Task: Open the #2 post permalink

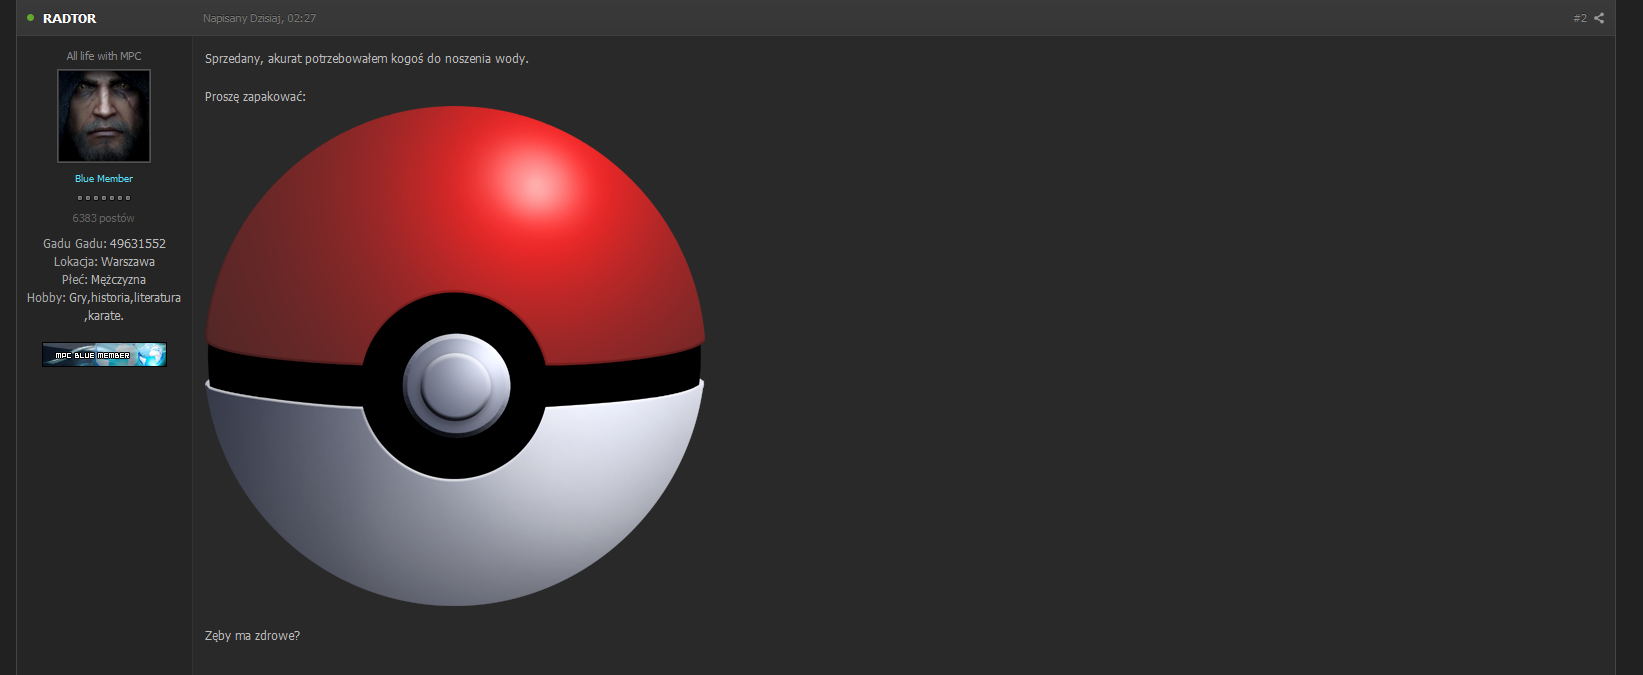Action: point(1580,18)
